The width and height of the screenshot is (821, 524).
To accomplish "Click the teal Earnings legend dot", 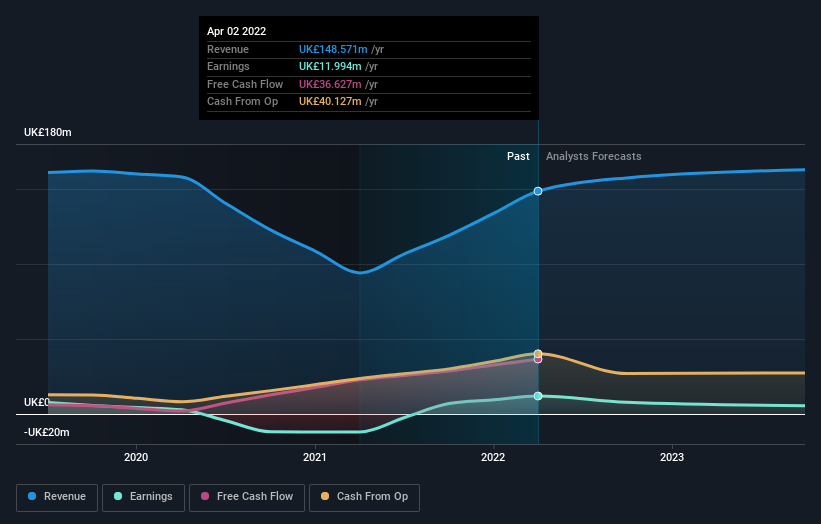I will click(x=118, y=496).
